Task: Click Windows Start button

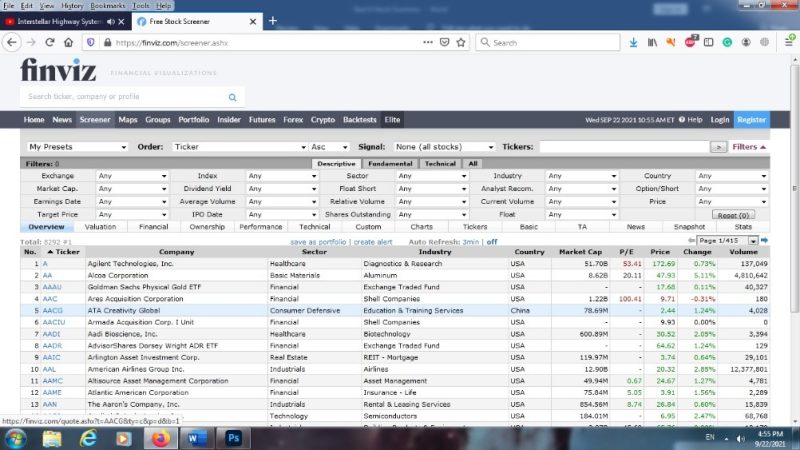Action: coord(15,438)
